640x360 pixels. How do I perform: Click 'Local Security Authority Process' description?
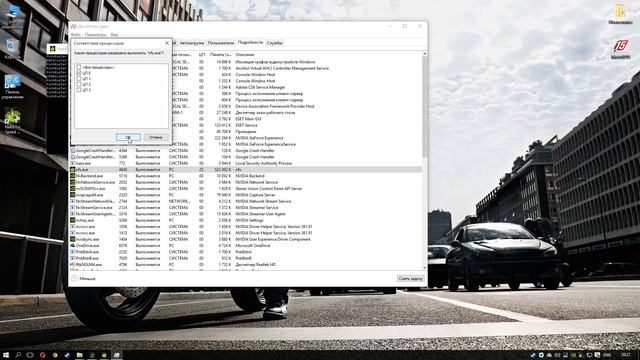tap(264, 163)
